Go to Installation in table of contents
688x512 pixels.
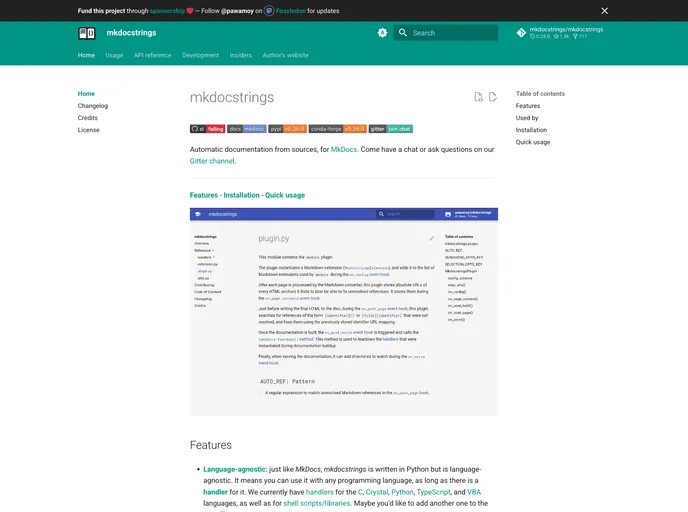point(531,130)
